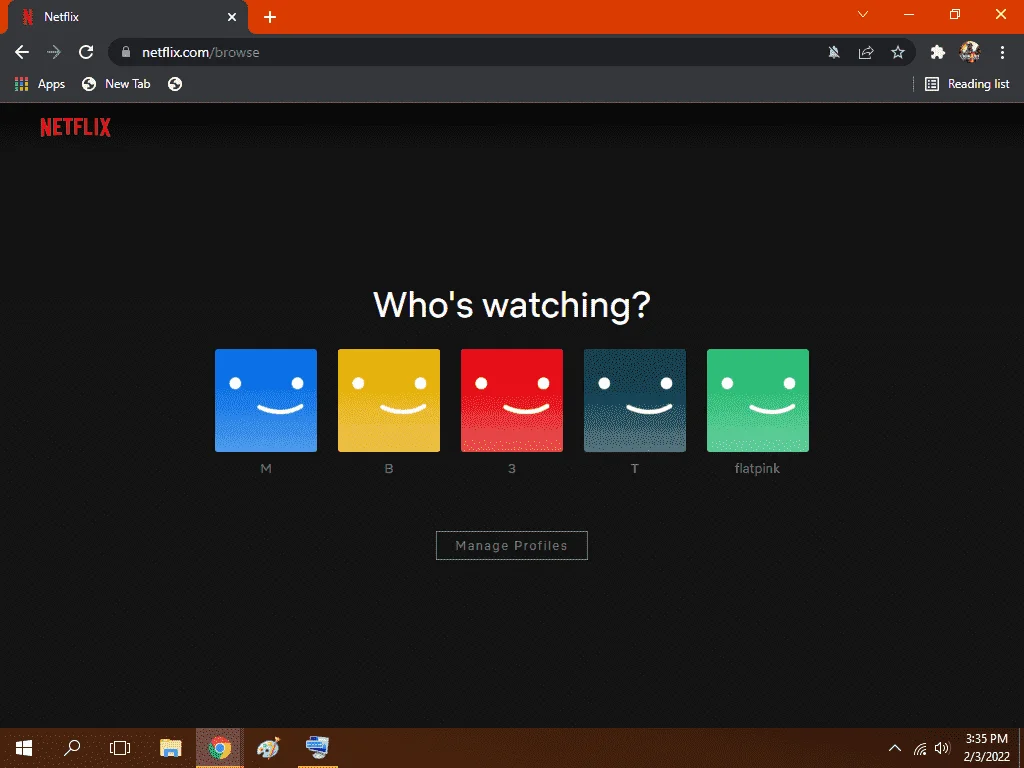Open a new browser tab
This screenshot has width=1024, height=768.
point(270,17)
